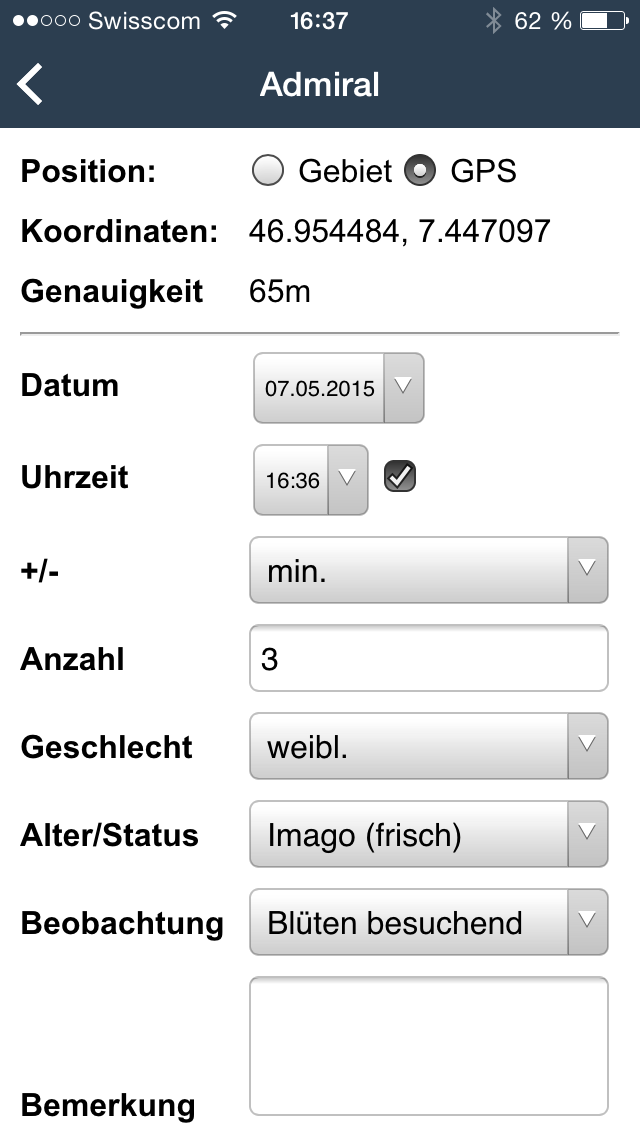
Task: Tap the battery indicator icon
Action: pos(603,20)
